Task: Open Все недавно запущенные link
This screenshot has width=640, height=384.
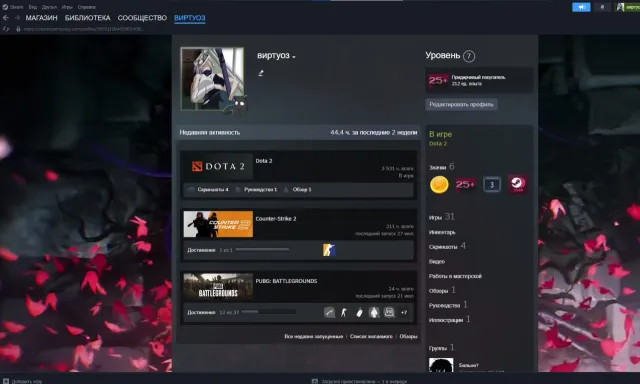Action: [313, 336]
